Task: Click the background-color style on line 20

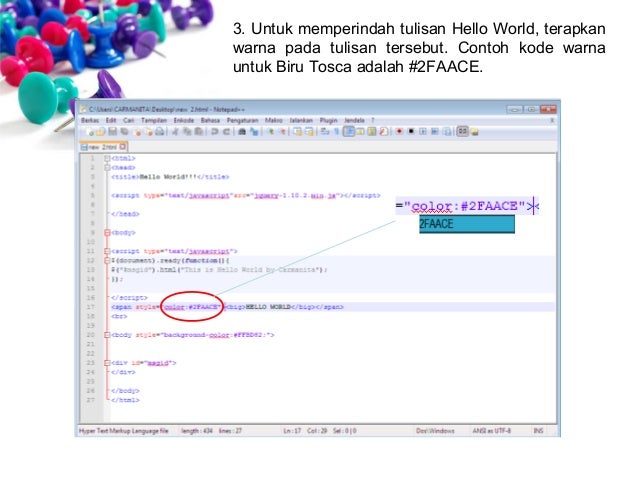Action: [217, 335]
